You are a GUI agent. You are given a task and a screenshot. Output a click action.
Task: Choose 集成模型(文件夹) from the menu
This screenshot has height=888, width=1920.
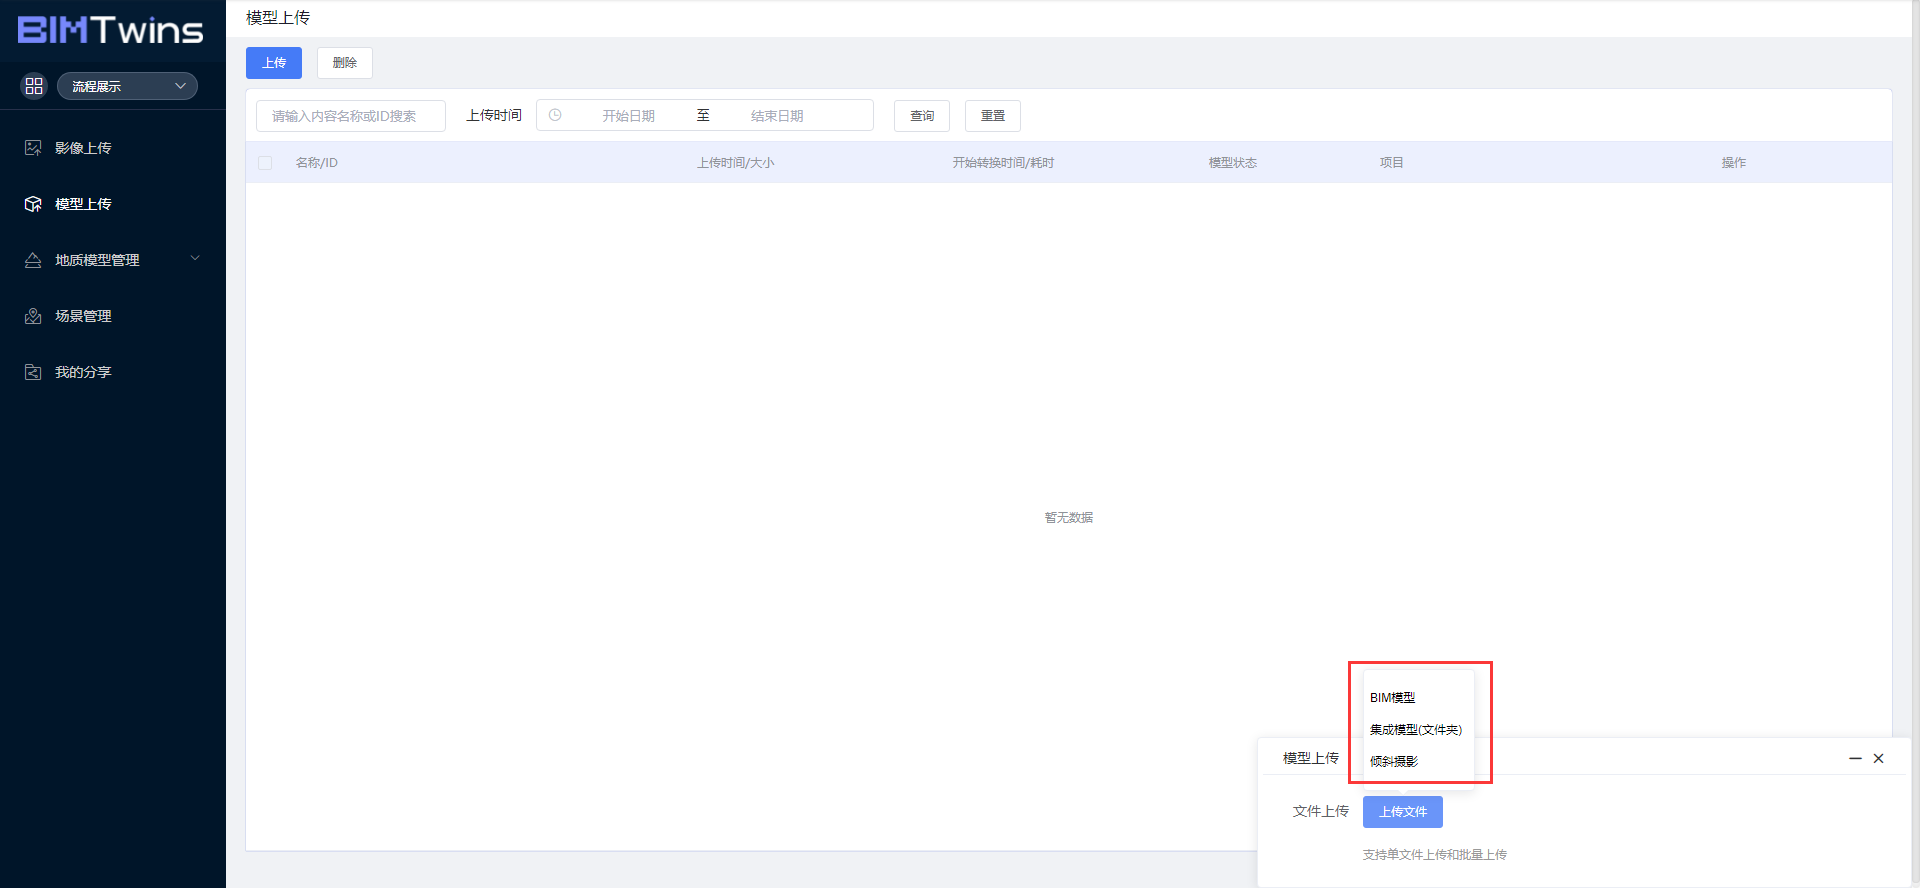[1415, 730]
